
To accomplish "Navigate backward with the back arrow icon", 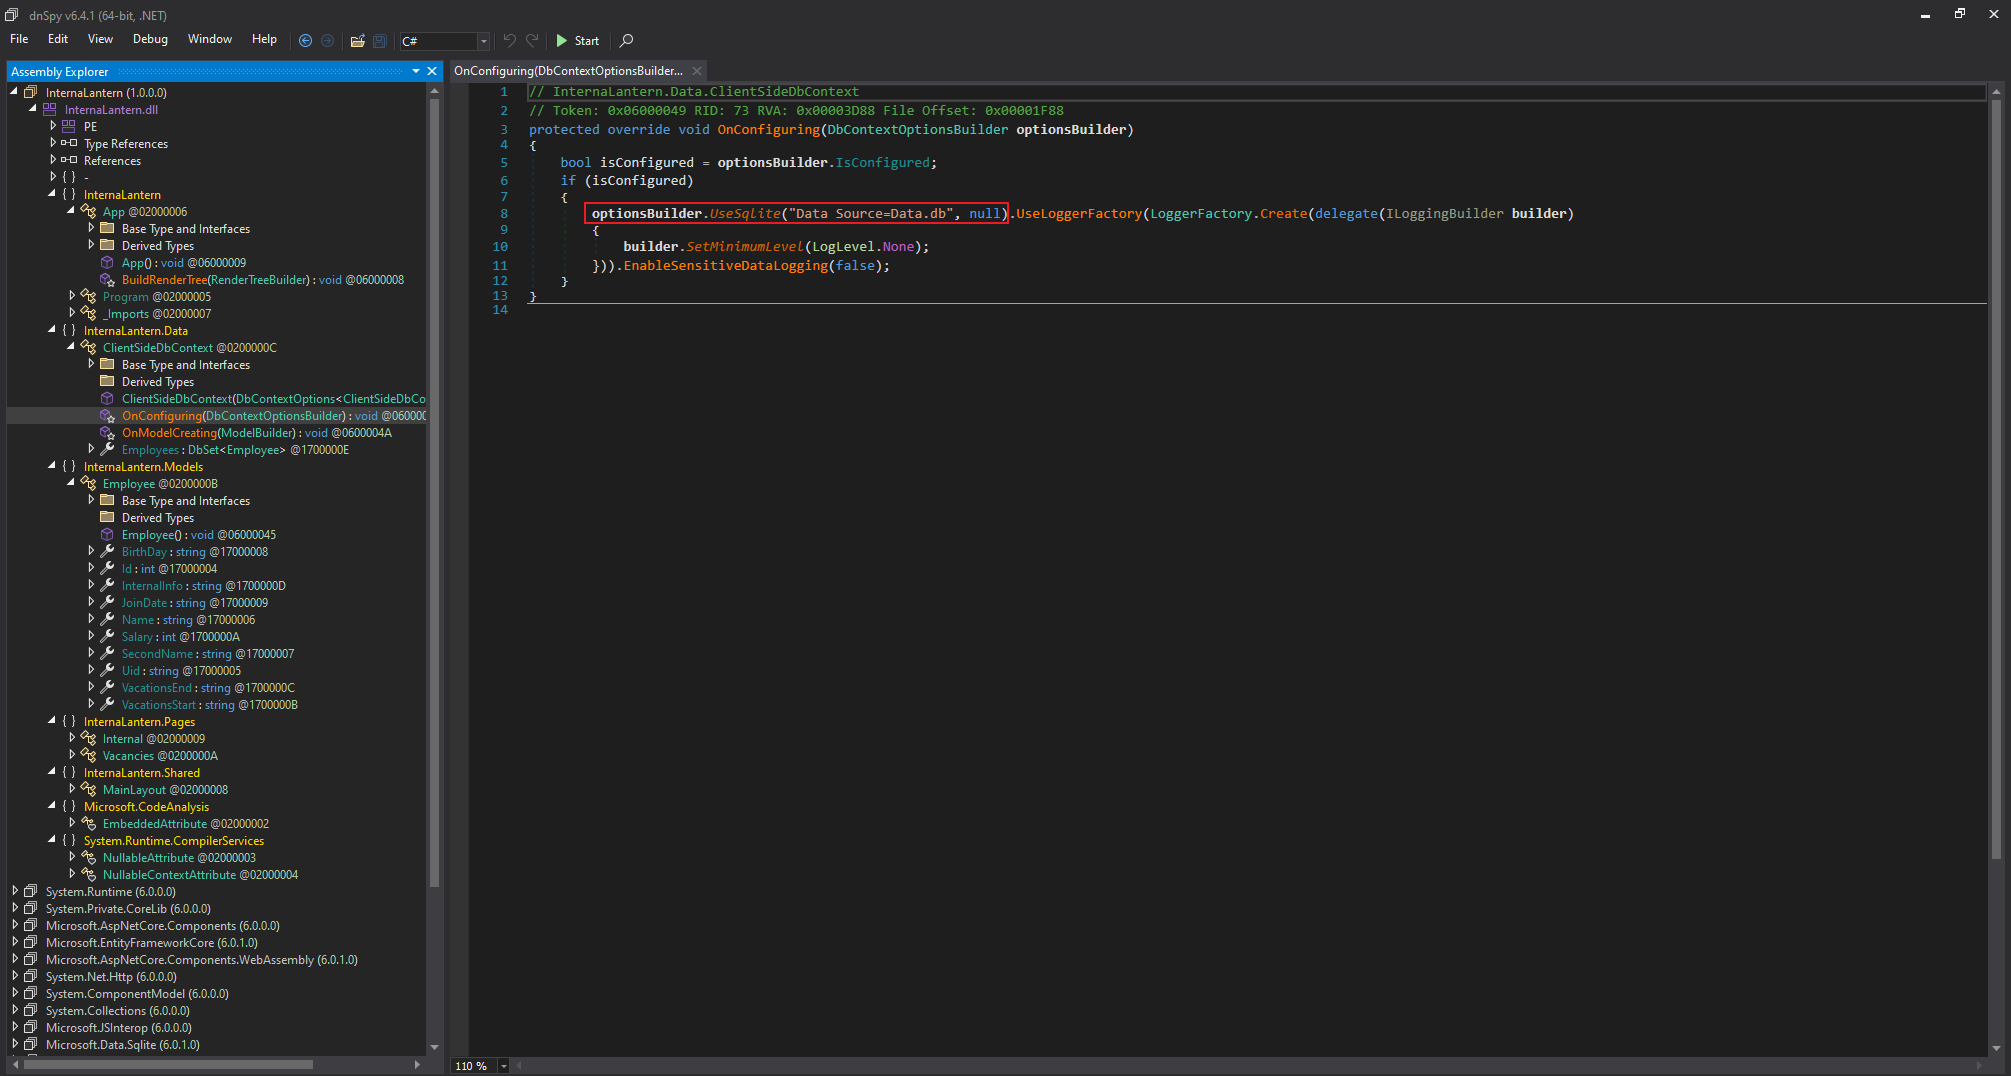I will [306, 41].
